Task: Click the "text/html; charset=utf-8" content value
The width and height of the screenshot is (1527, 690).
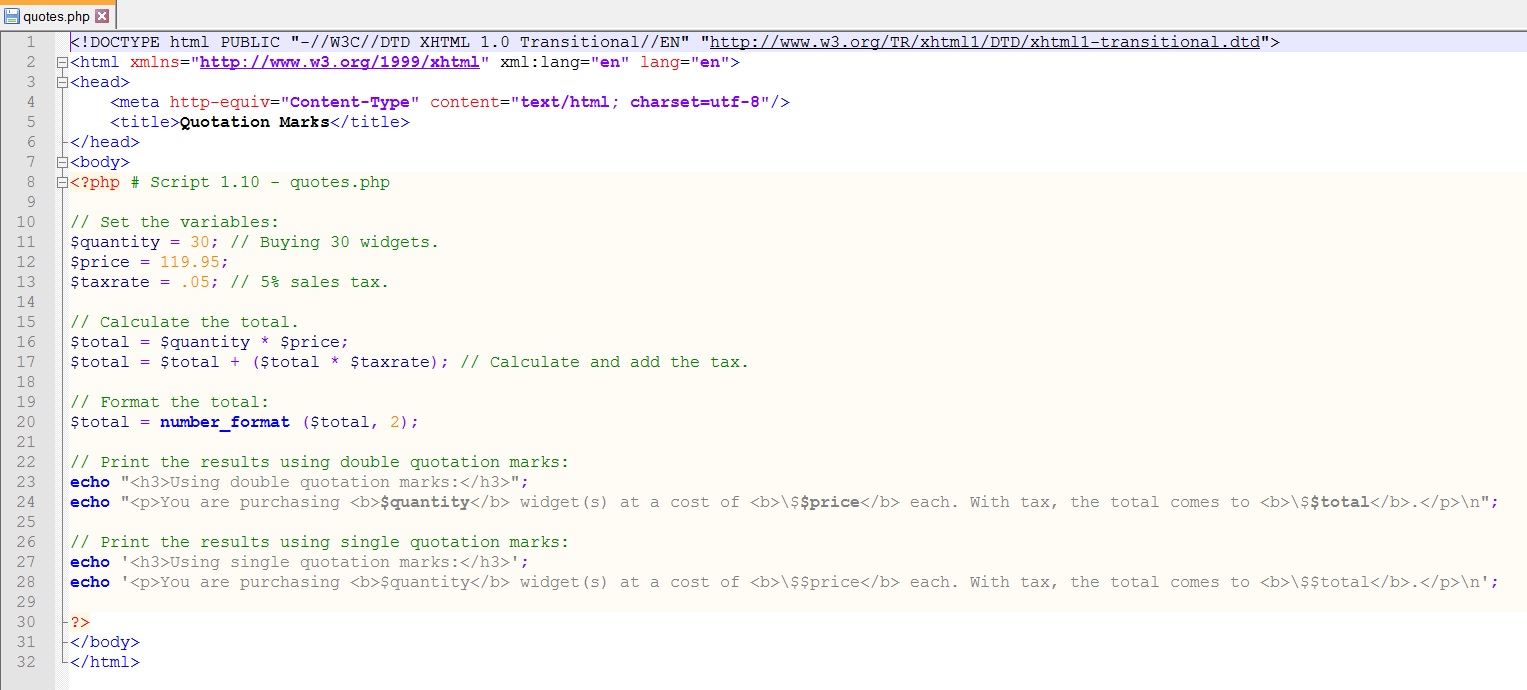Action: (x=640, y=102)
